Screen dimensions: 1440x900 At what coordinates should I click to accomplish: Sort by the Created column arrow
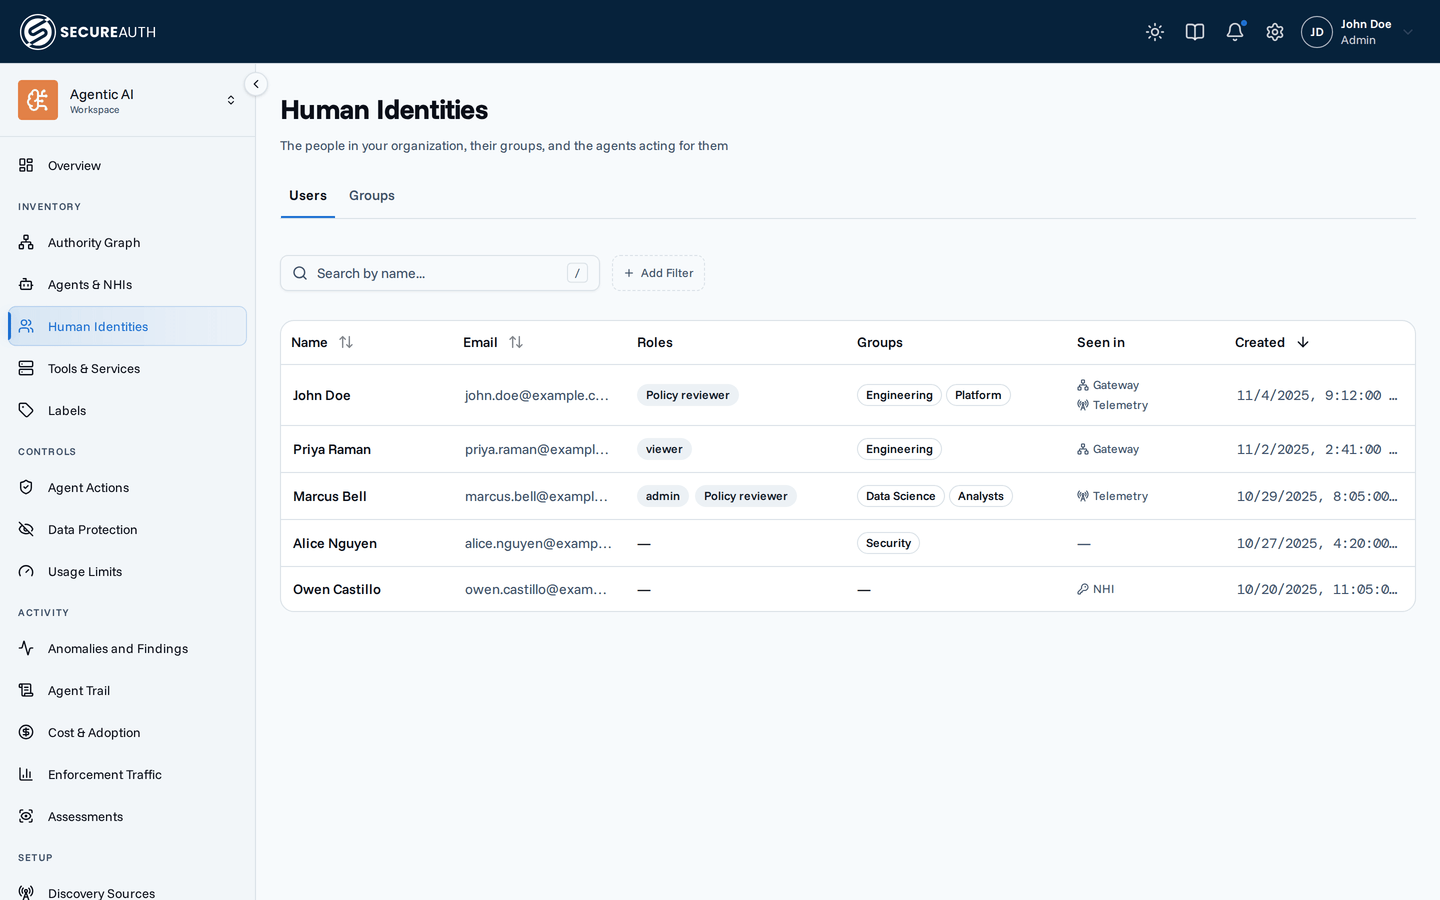pos(1303,342)
